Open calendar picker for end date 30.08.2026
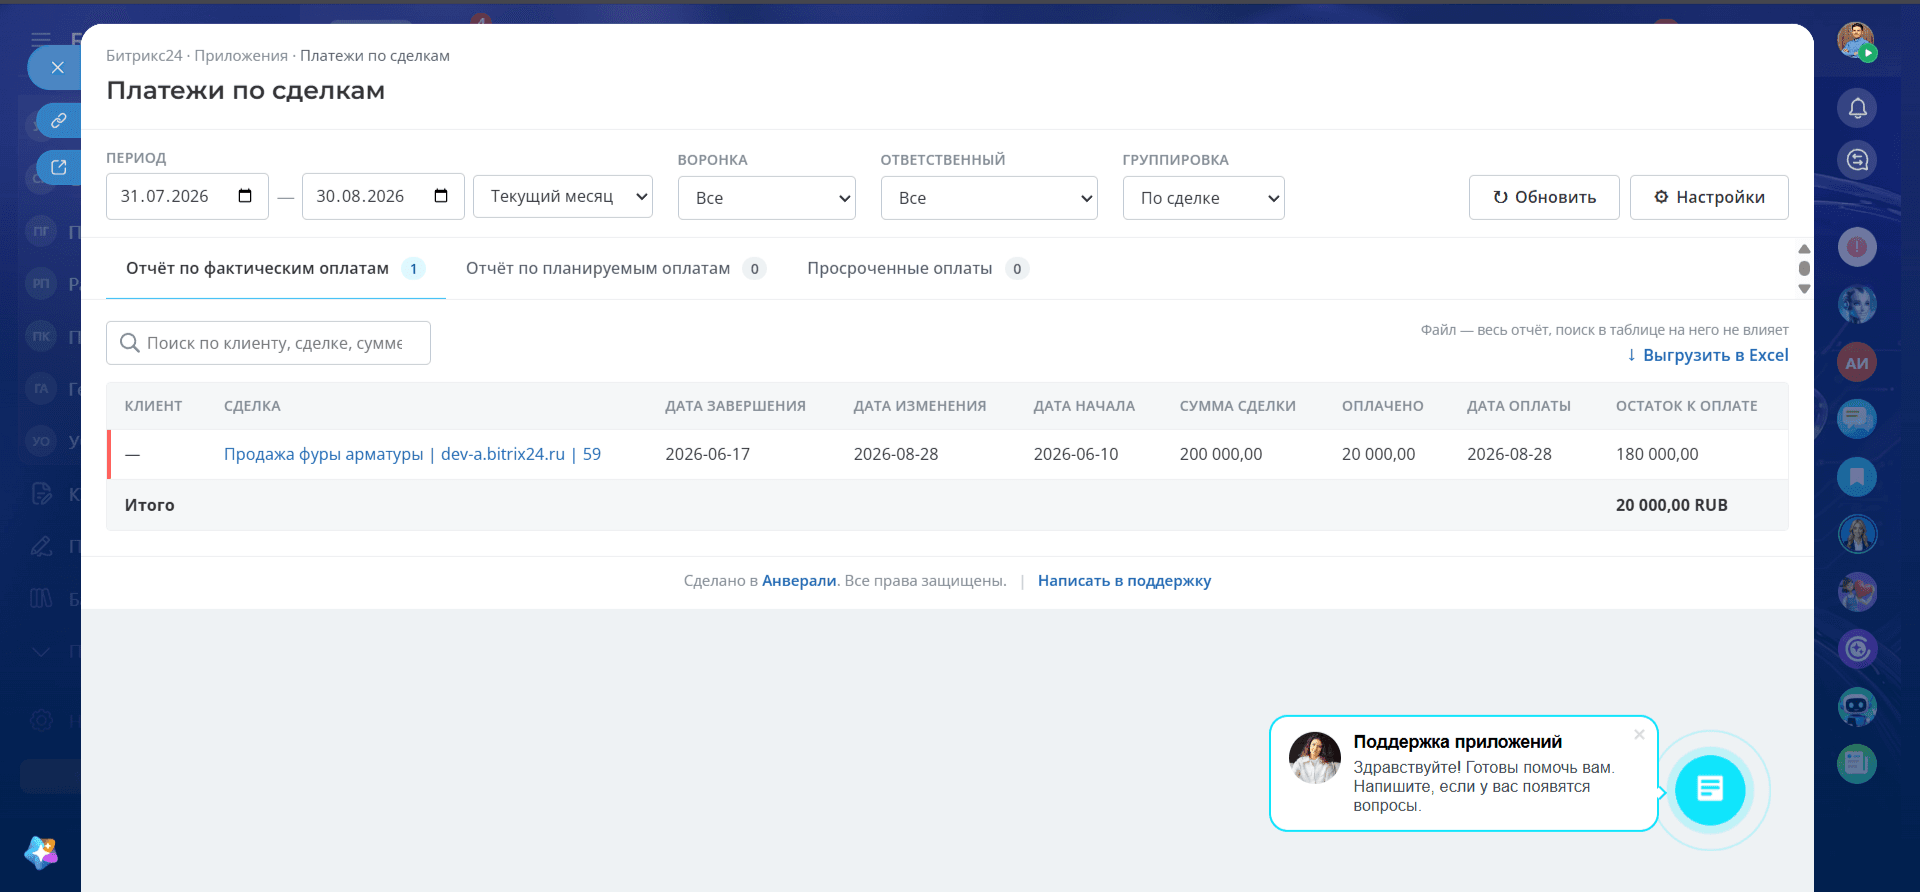1920x892 pixels. pyautogui.click(x=441, y=196)
